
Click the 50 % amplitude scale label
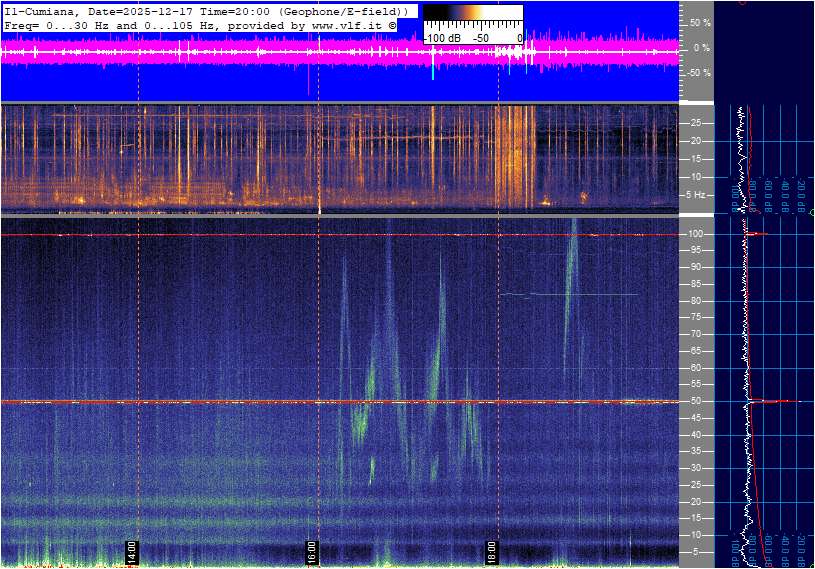coord(700,23)
